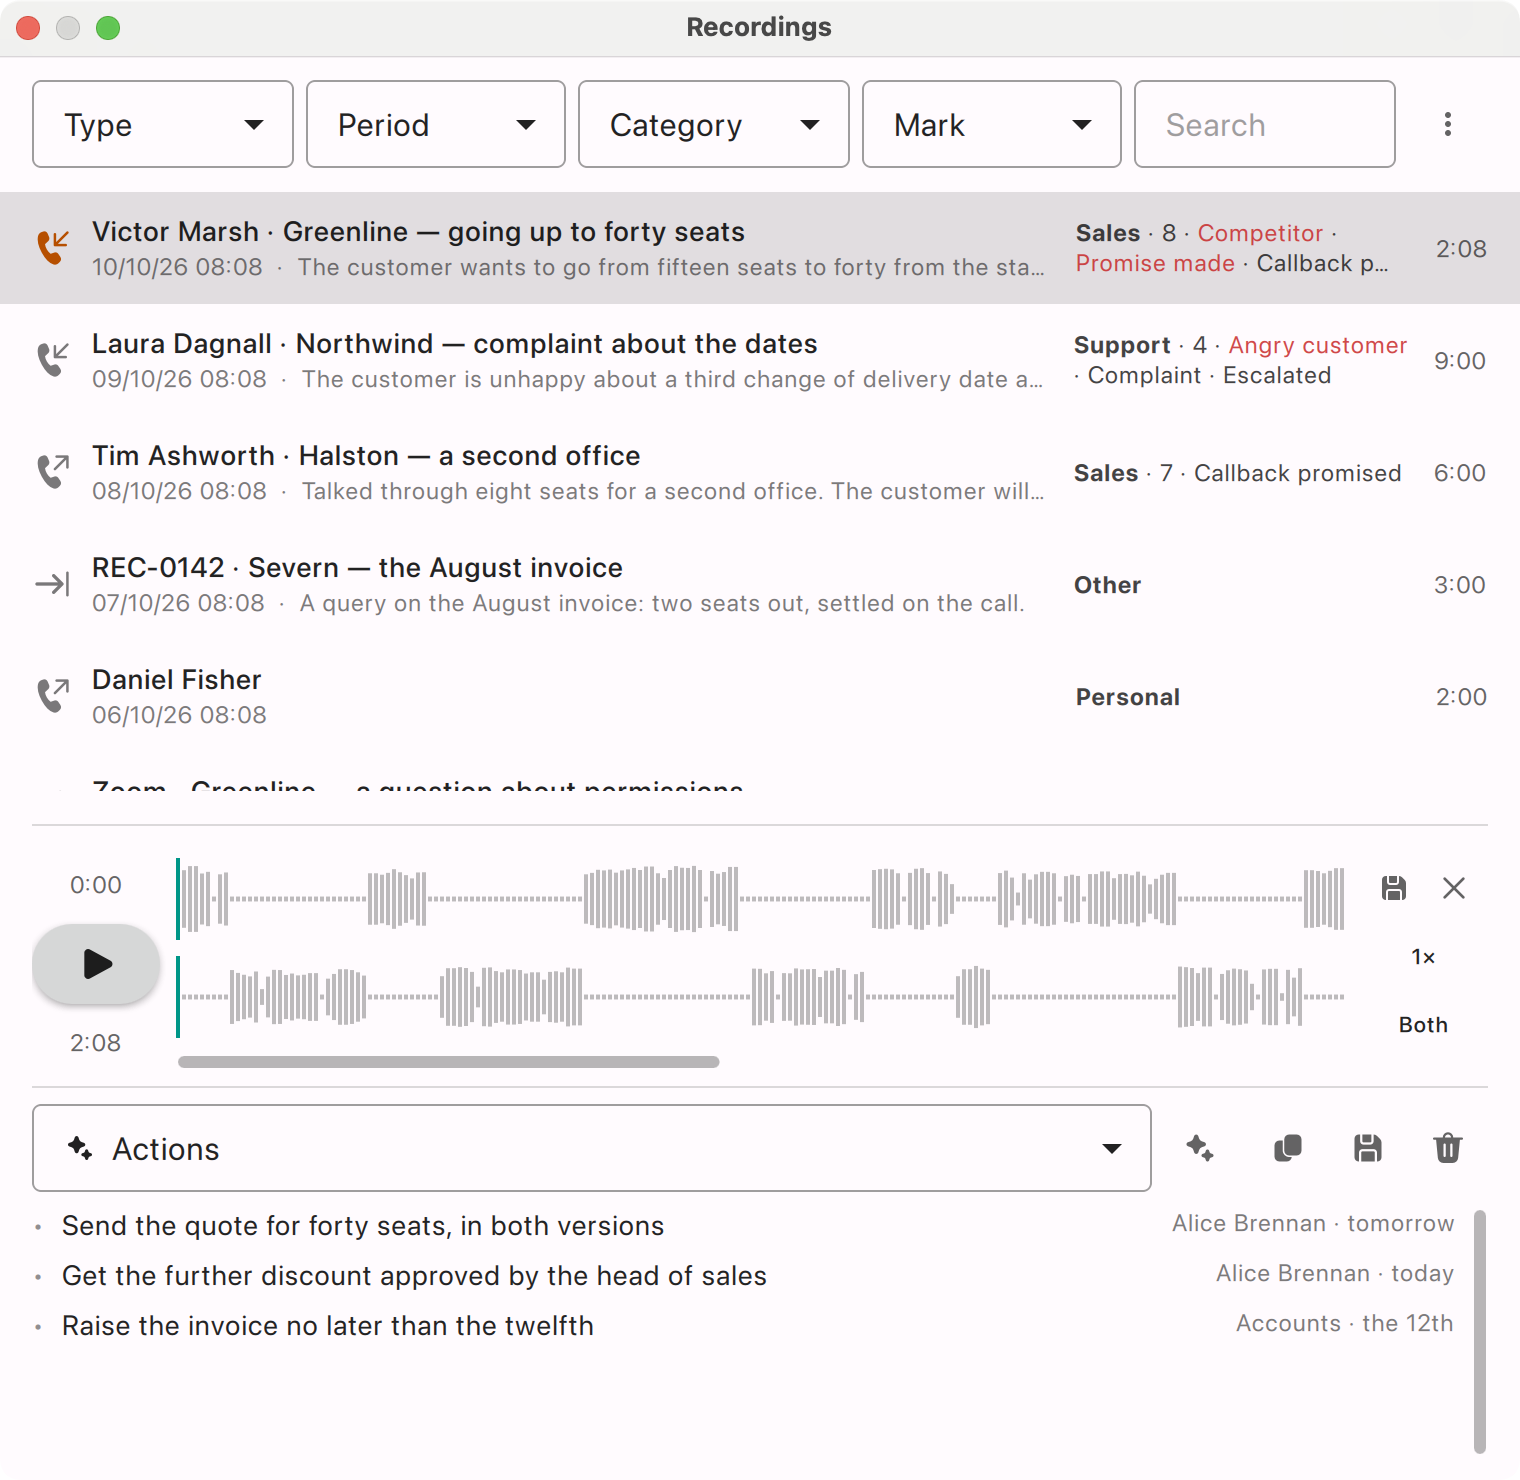1520x1480 pixels.
Task: Copy the action list to clipboard
Action: (1288, 1148)
